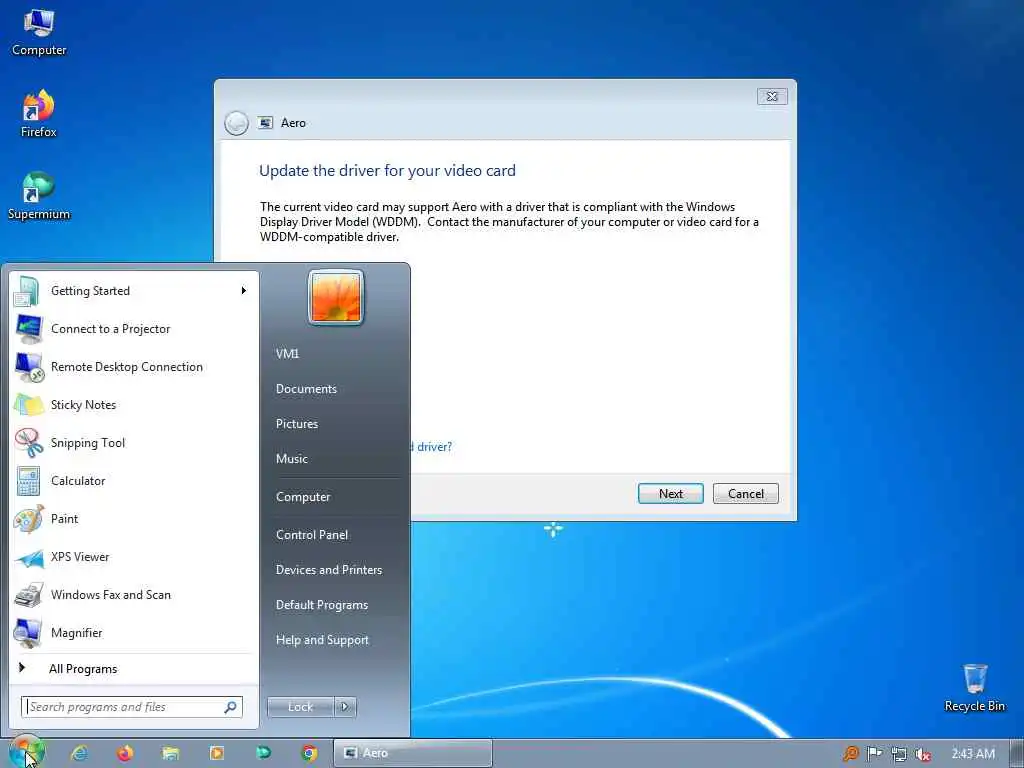Click the Magnifier icon

29,633
